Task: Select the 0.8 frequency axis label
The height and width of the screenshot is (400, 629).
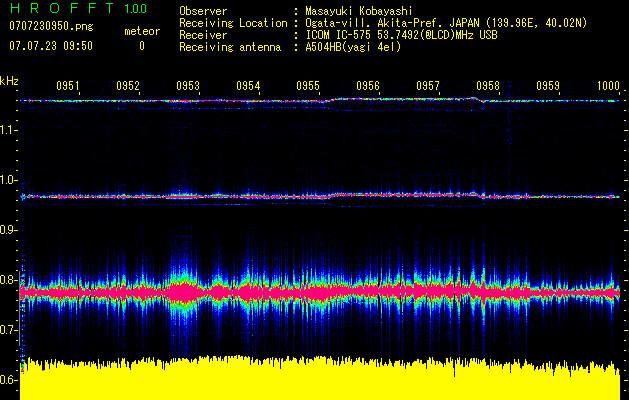Action: (x=9, y=280)
